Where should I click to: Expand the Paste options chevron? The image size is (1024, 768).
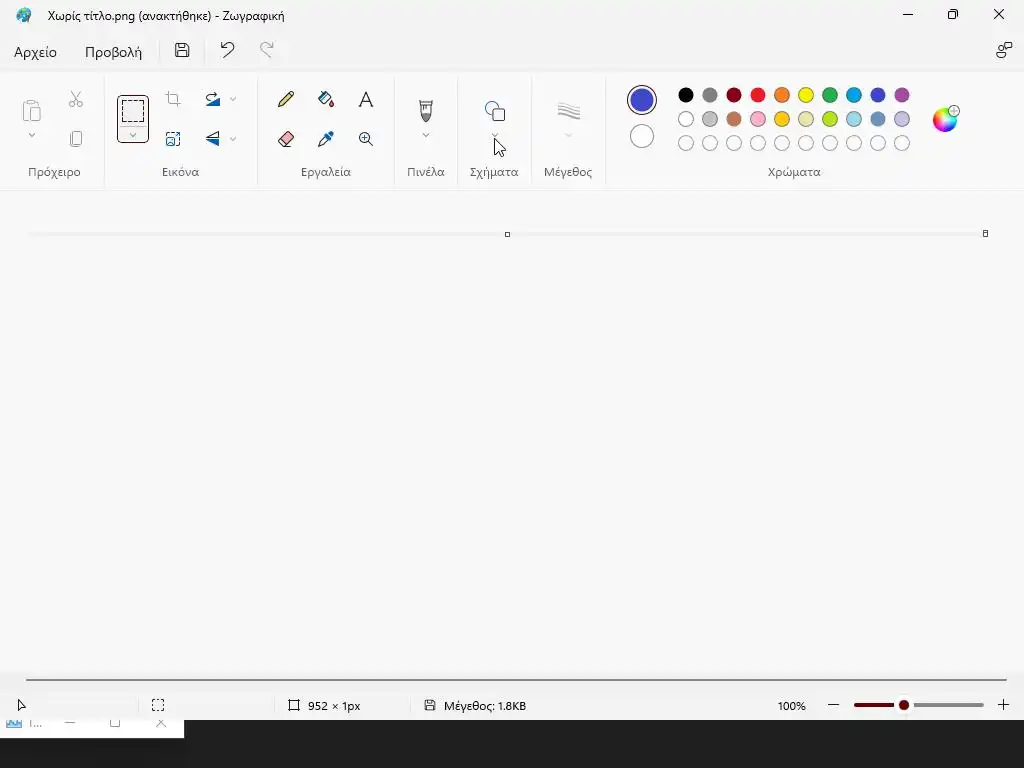coord(31,135)
